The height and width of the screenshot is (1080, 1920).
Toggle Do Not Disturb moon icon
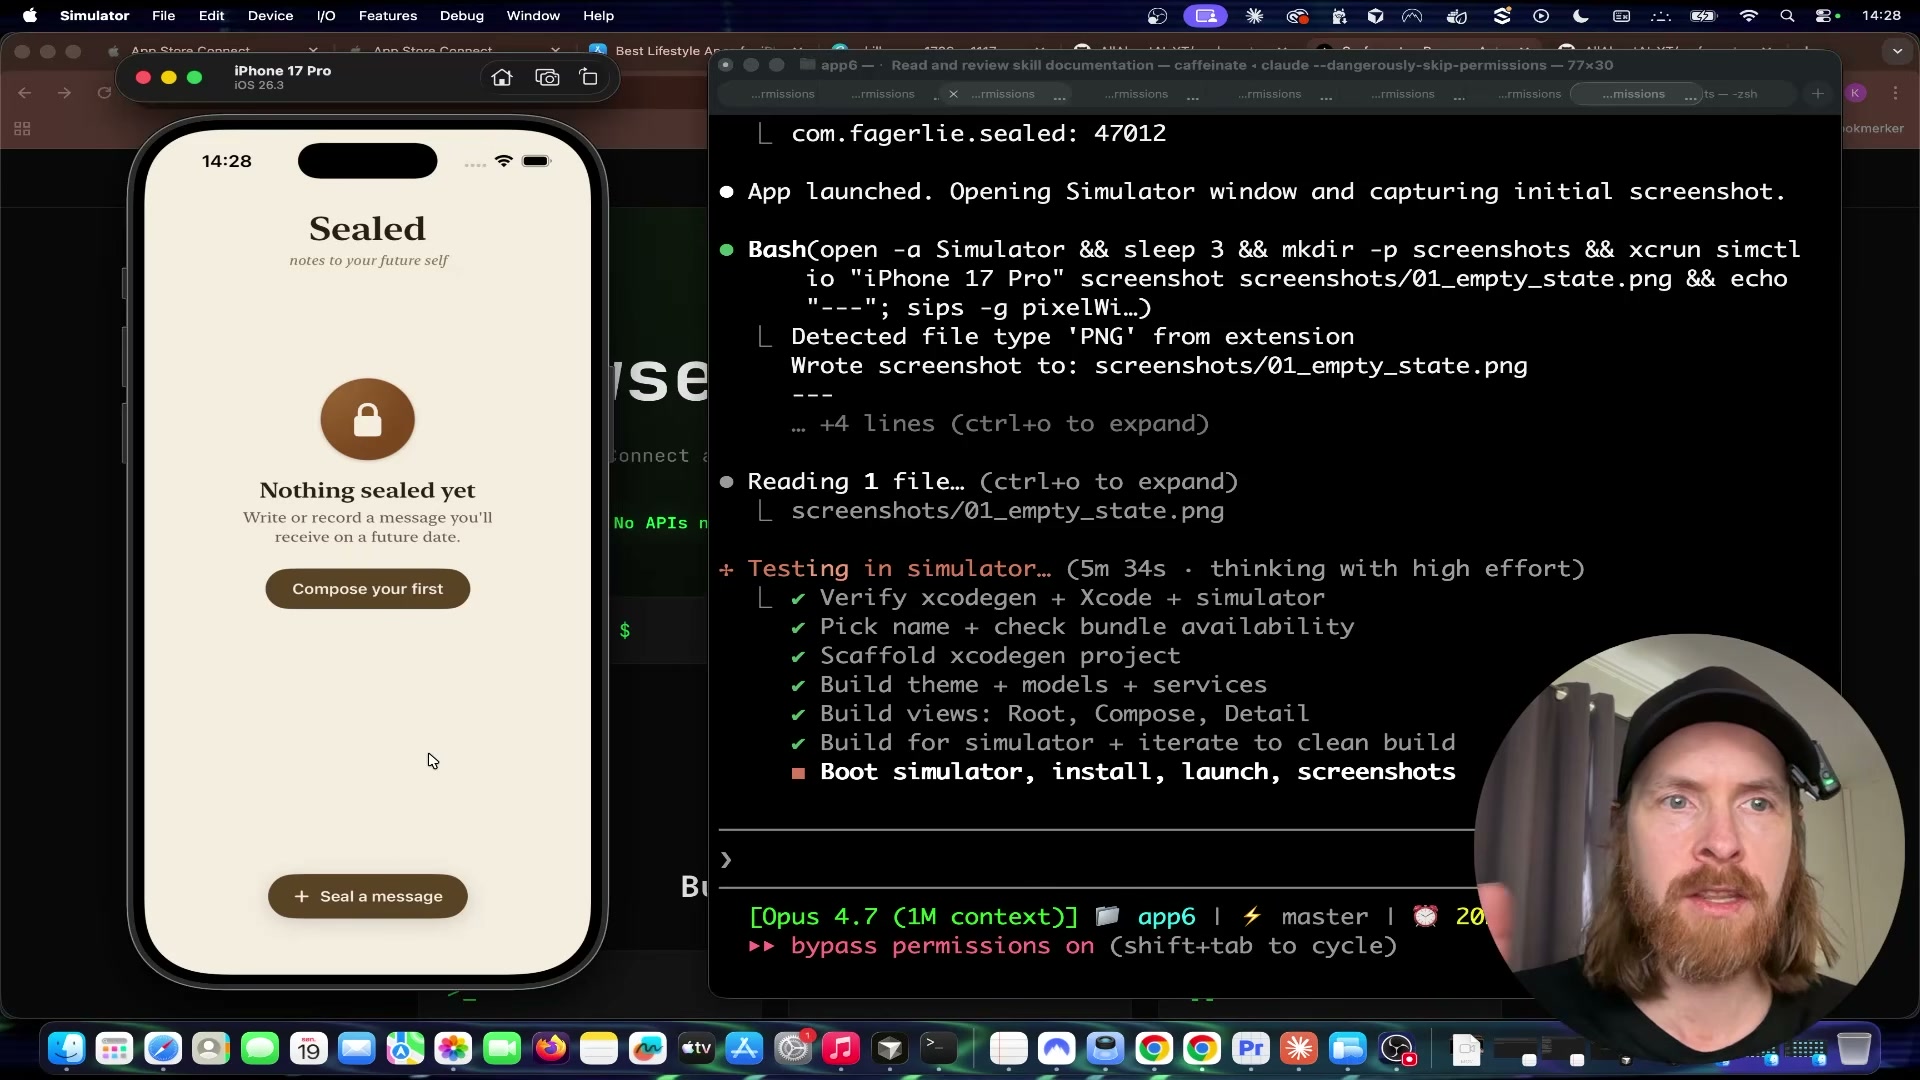point(1580,16)
